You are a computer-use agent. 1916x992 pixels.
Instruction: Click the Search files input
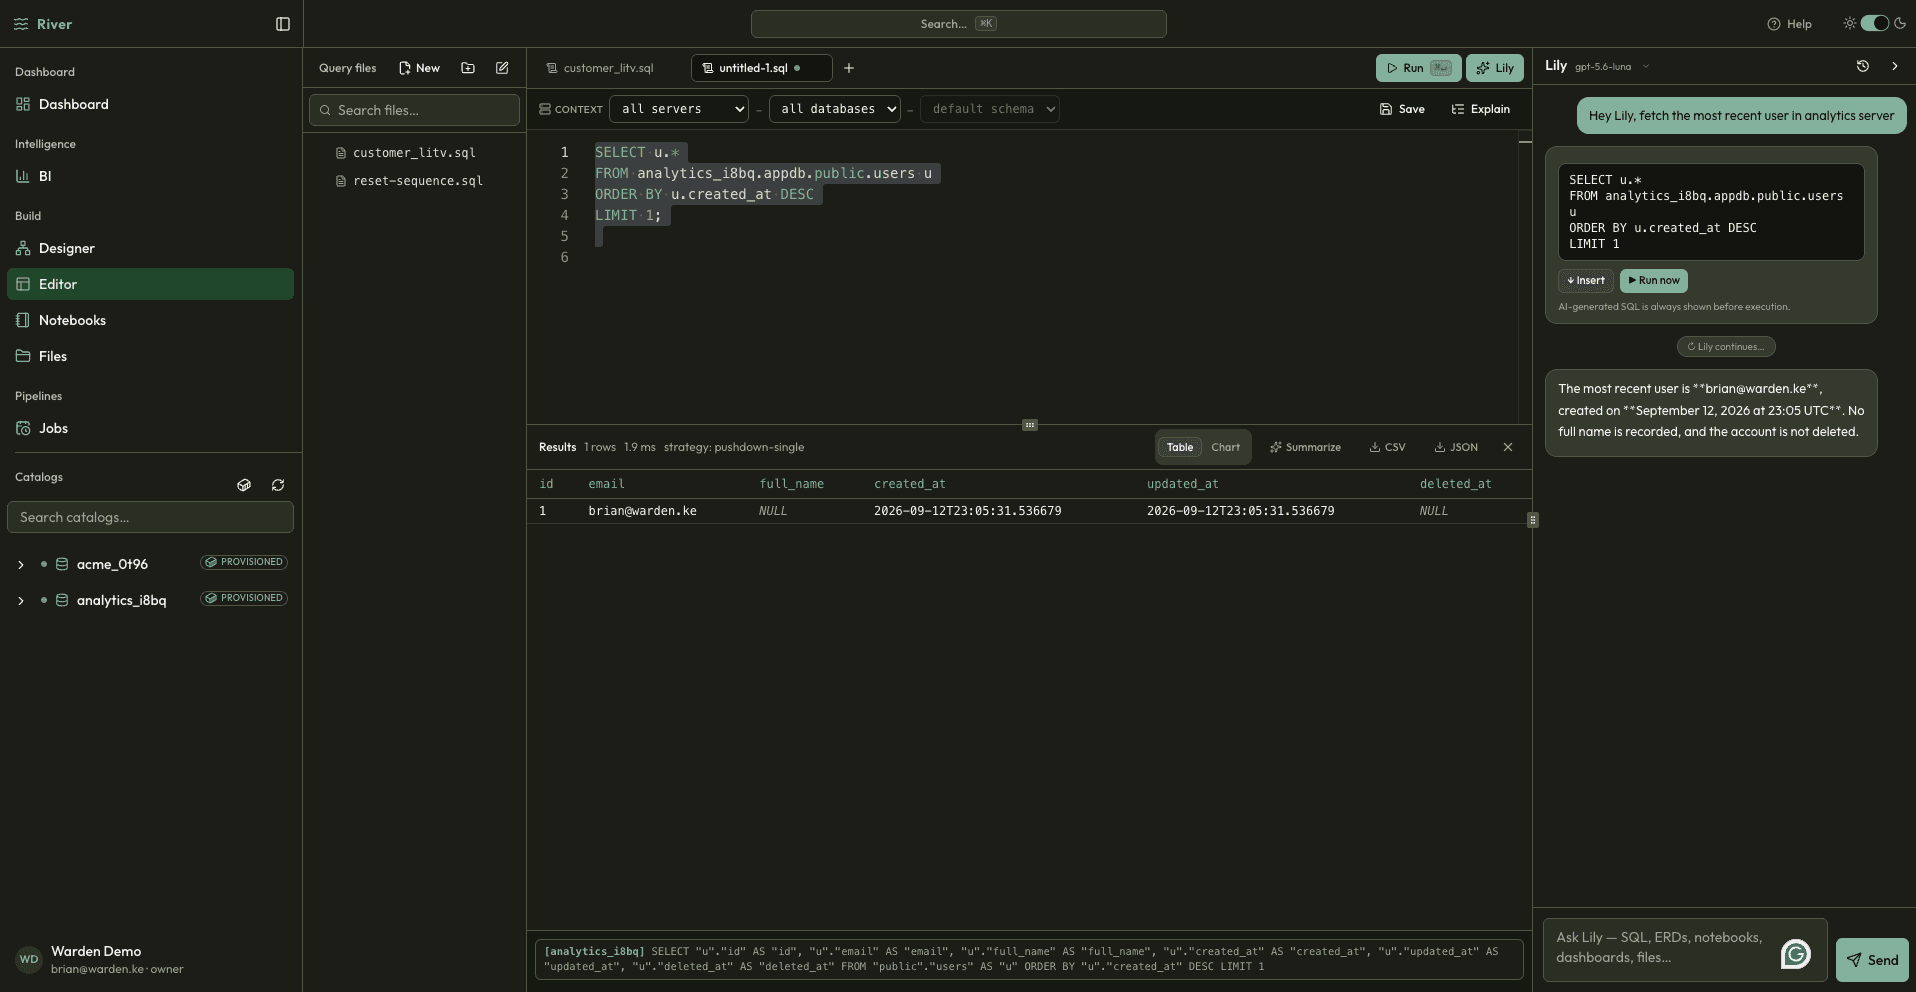pyautogui.click(x=414, y=110)
